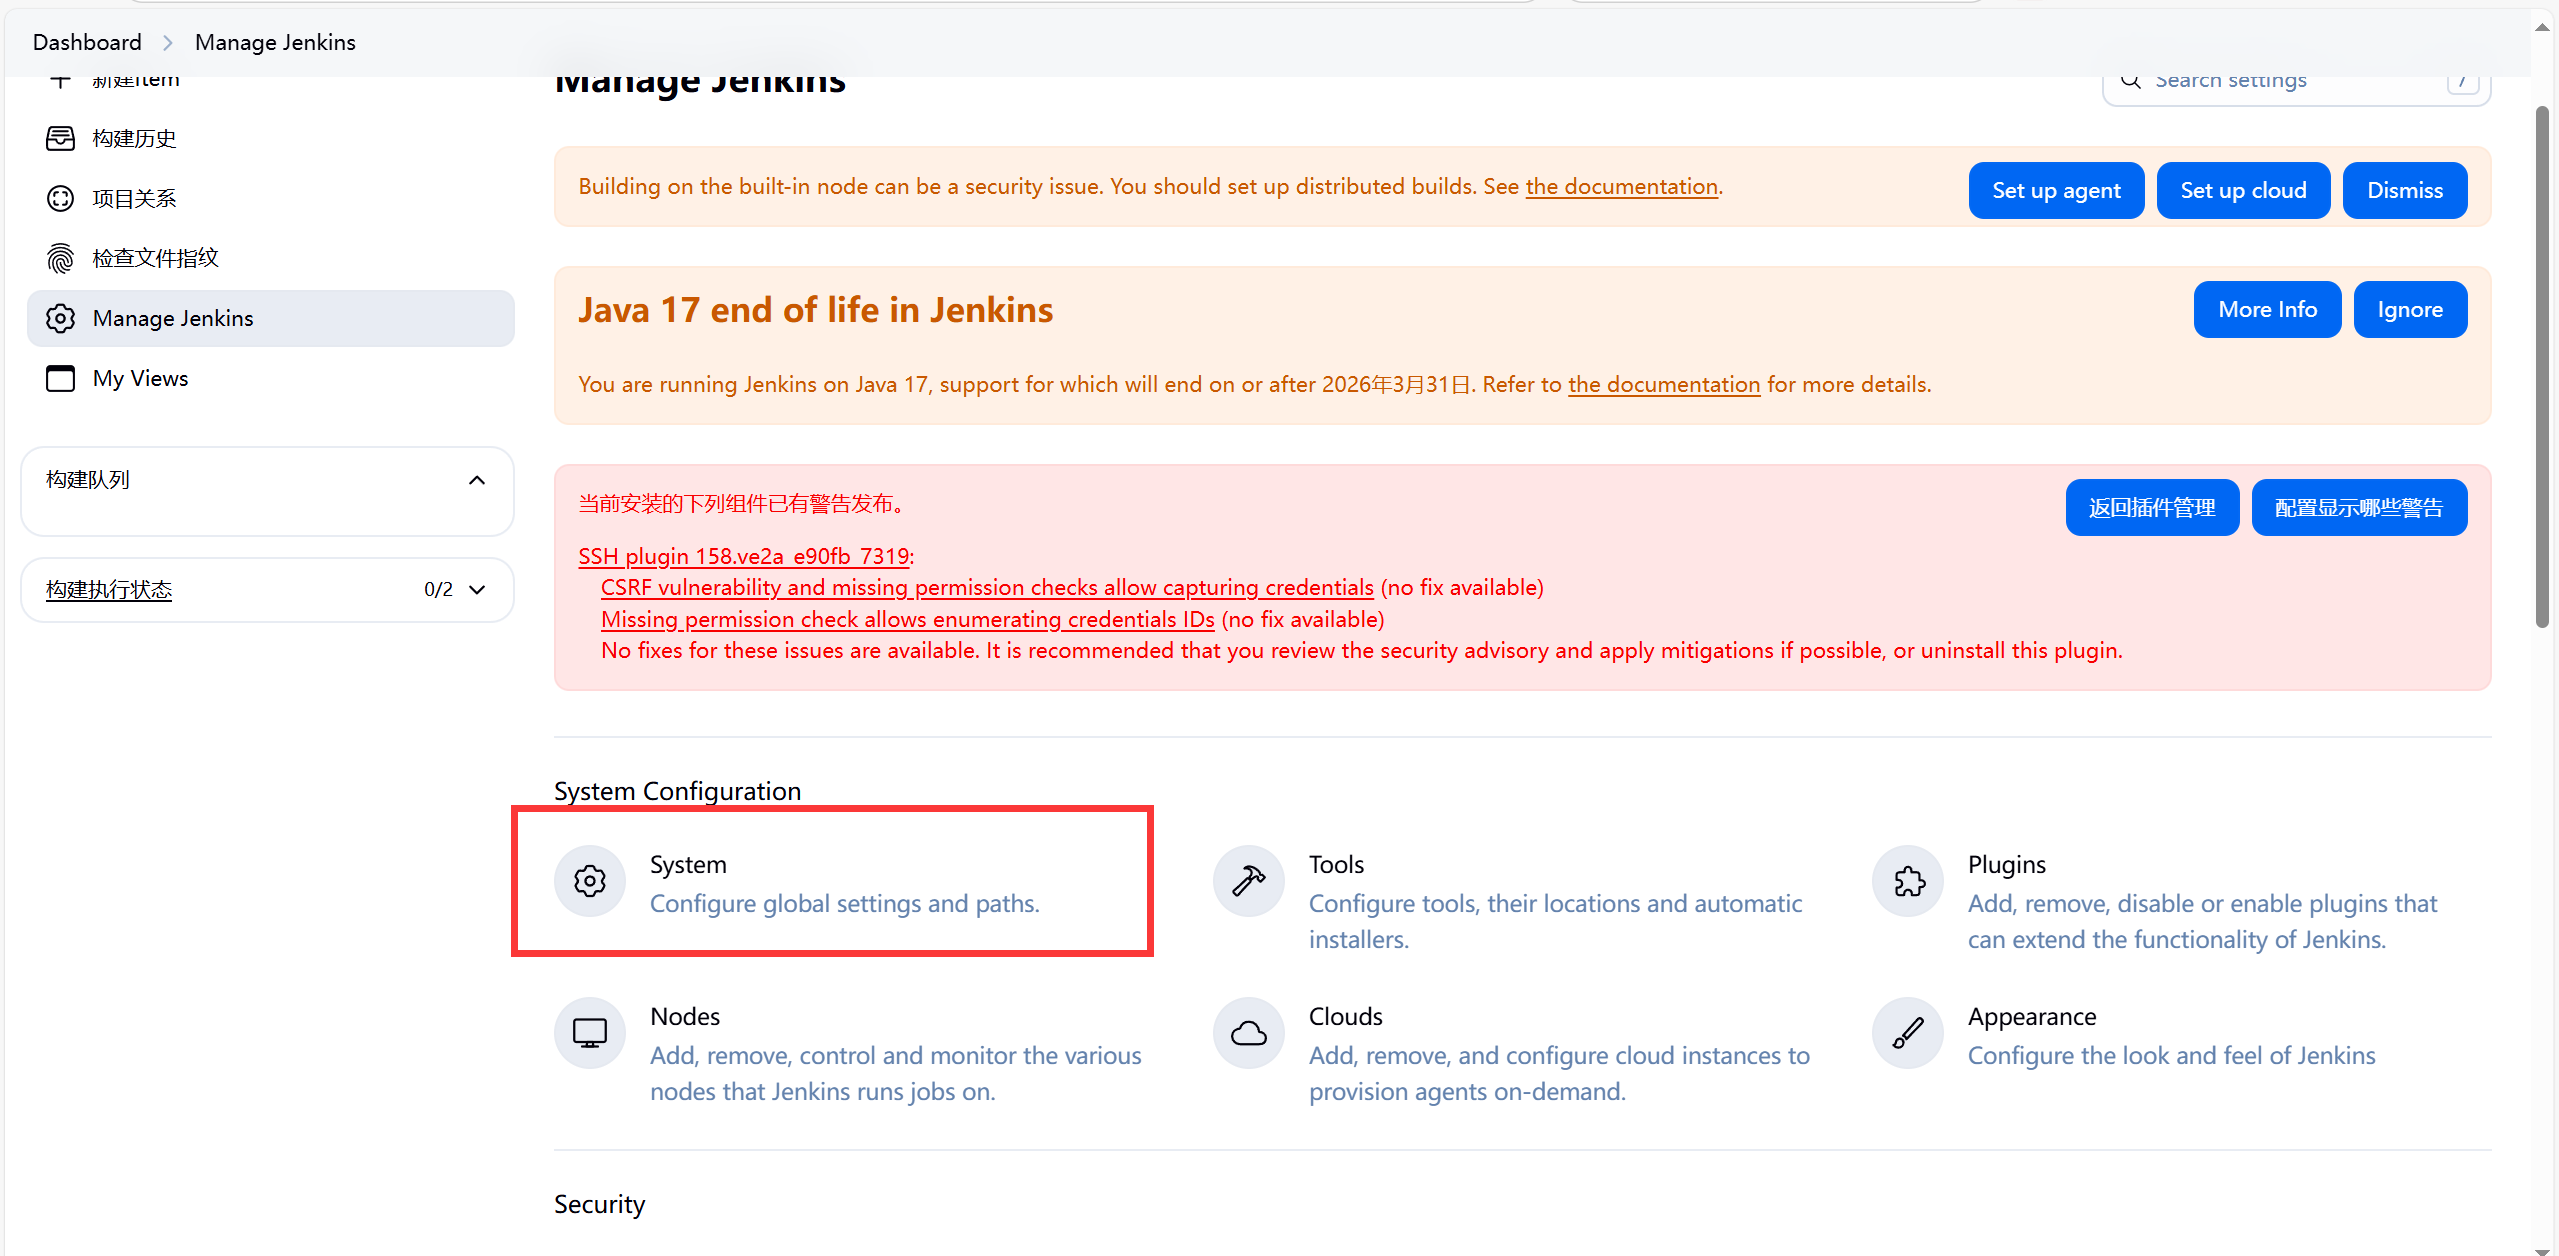The width and height of the screenshot is (2559, 1256).
Task: Click the search magnifier icon
Action: click(x=2131, y=80)
